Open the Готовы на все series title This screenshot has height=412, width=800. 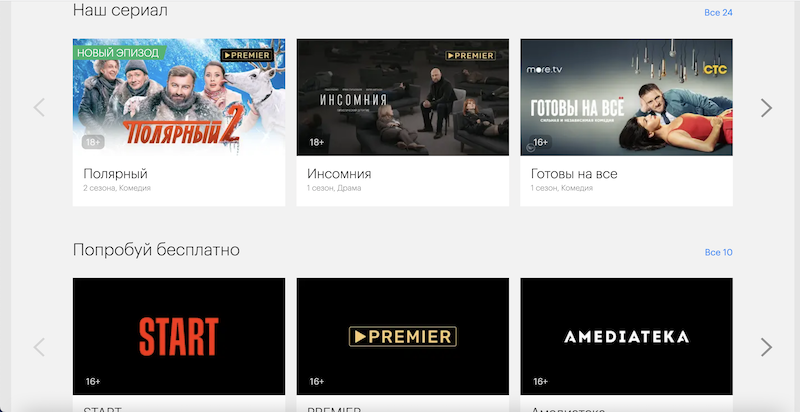[x=574, y=174]
